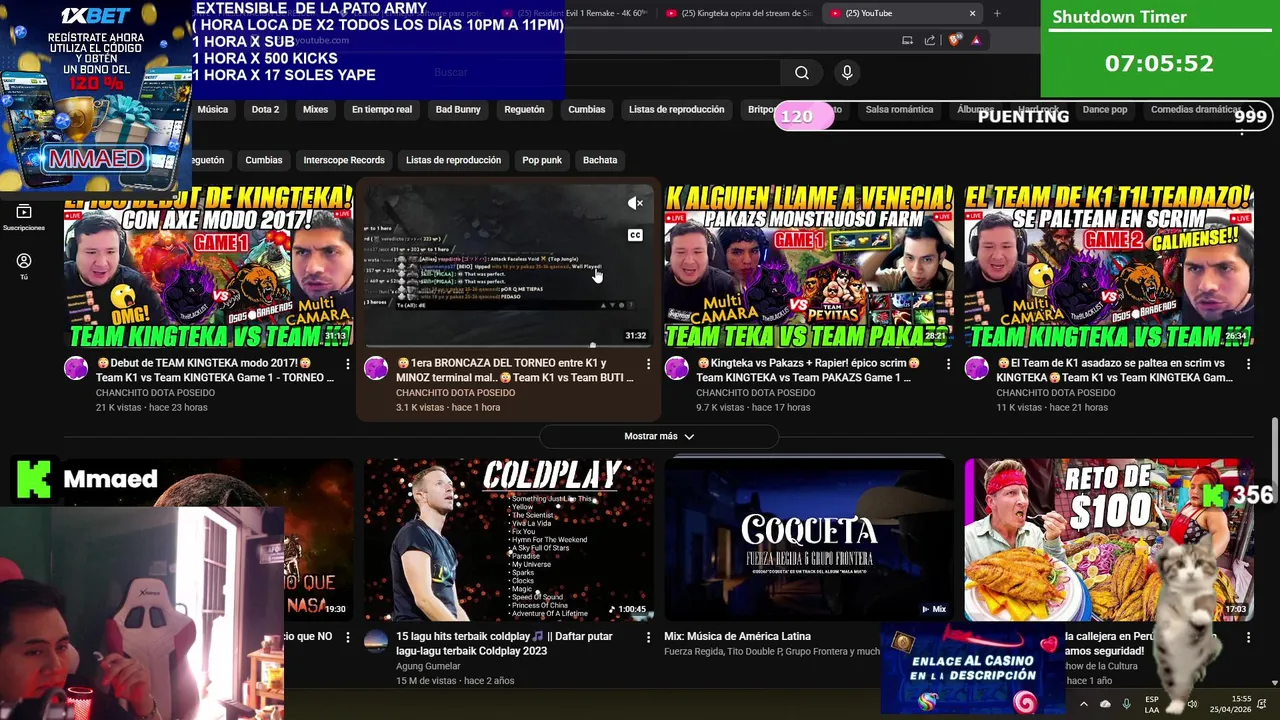This screenshot has width=1280, height=720.
Task: Click the scrollbar down arrow
Action: [x=1274, y=683]
